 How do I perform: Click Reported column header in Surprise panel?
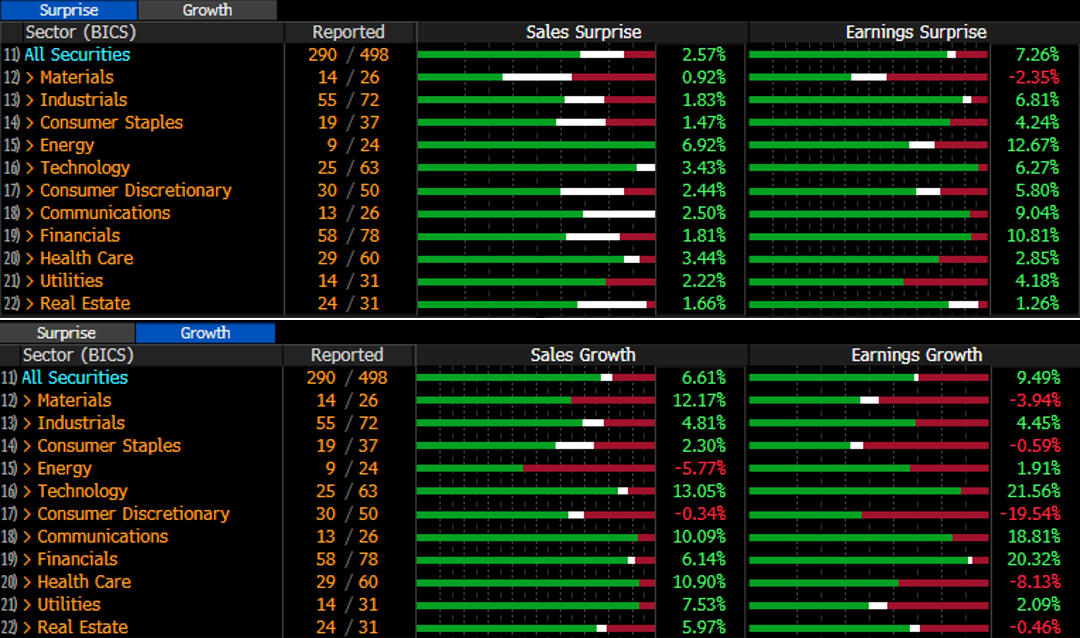pos(349,32)
